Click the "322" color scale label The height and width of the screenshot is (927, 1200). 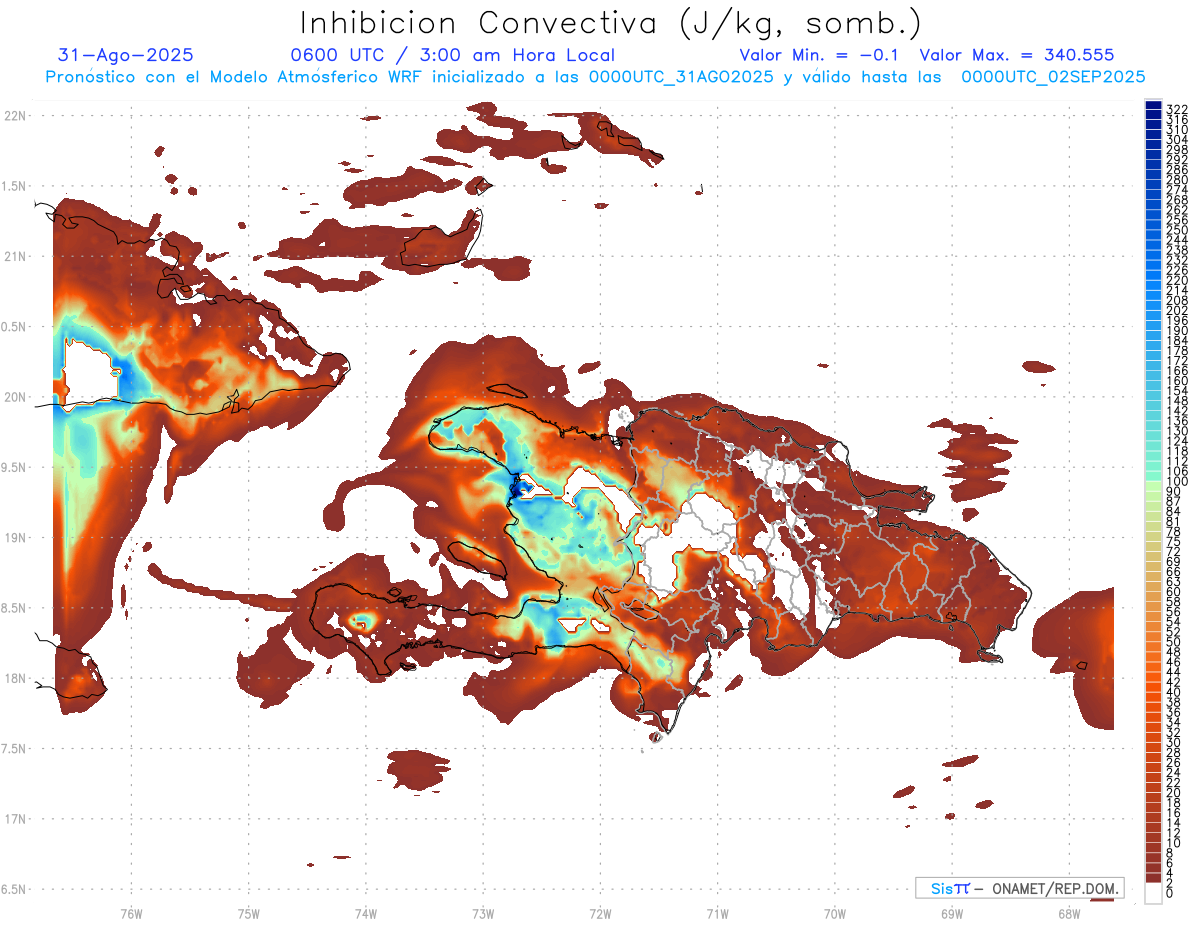(1177, 108)
